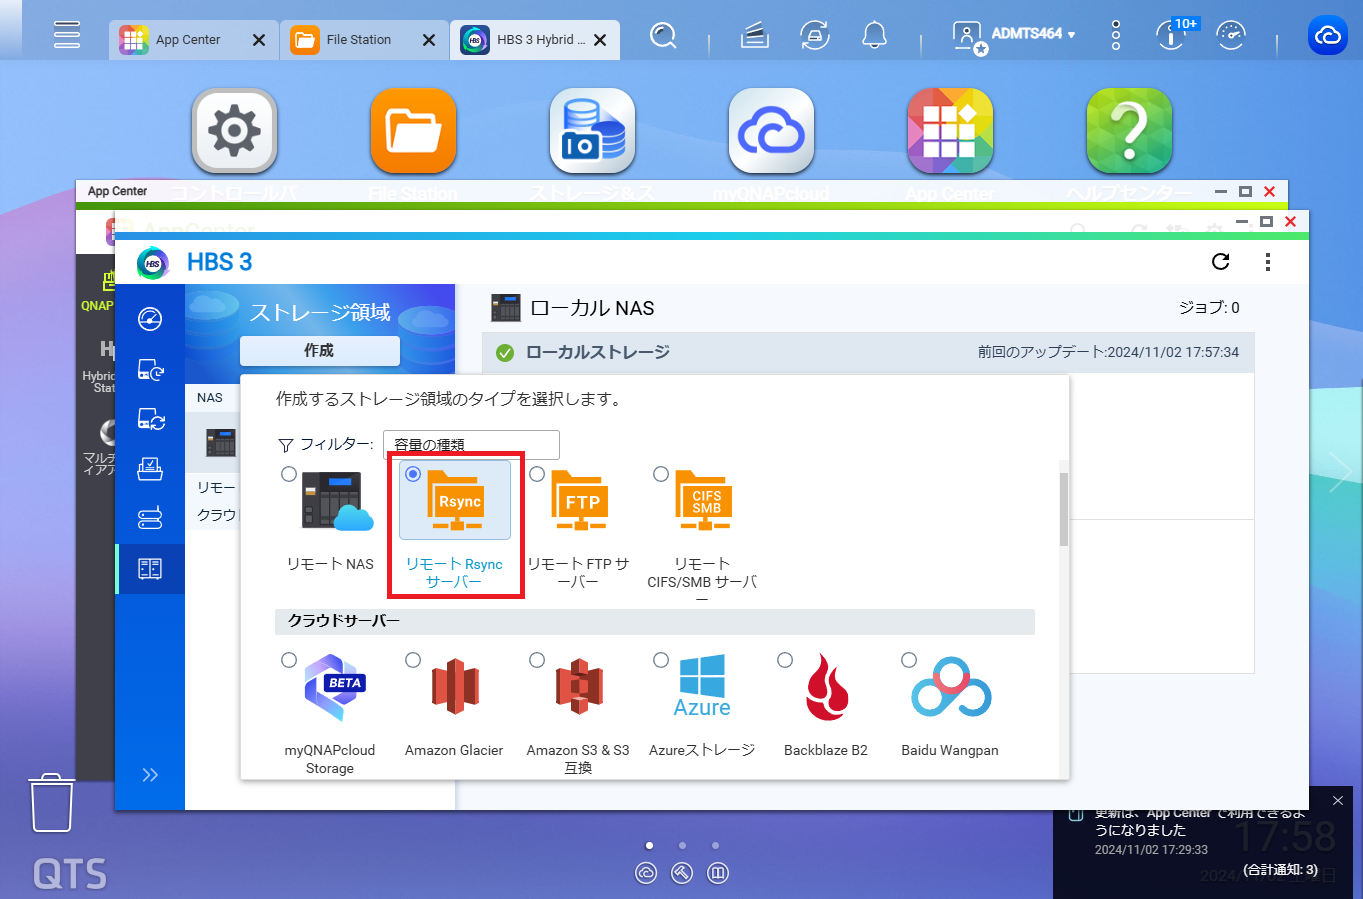The image size is (1363, 899).
Task: Click the first desktop page dot
Action: (649, 846)
